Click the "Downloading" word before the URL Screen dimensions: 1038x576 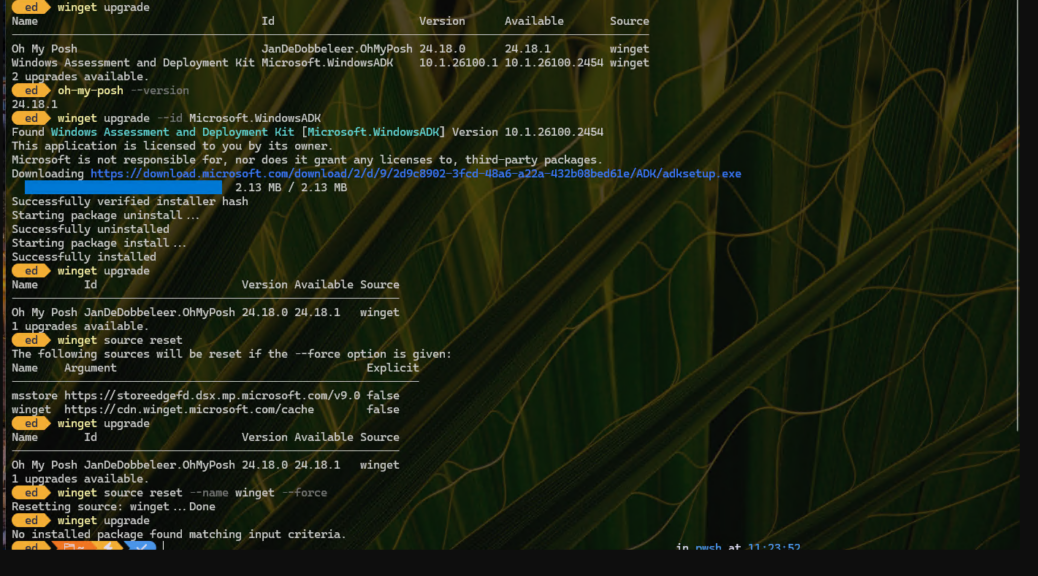pos(48,174)
